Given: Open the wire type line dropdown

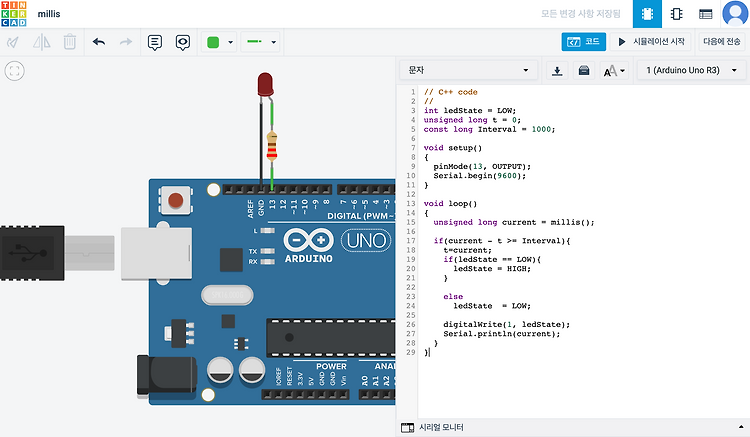Looking at the screenshot, I should 260,42.
